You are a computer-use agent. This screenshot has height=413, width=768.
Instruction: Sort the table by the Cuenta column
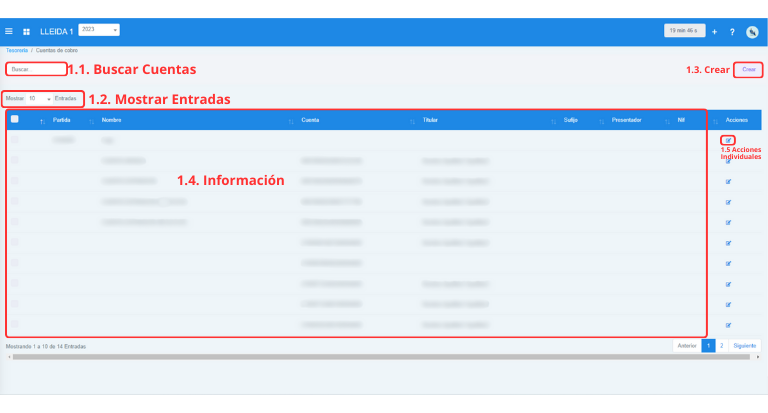click(x=310, y=120)
